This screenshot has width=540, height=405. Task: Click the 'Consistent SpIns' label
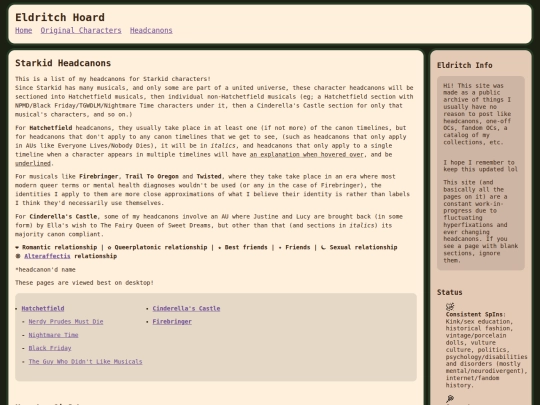pos(475,314)
